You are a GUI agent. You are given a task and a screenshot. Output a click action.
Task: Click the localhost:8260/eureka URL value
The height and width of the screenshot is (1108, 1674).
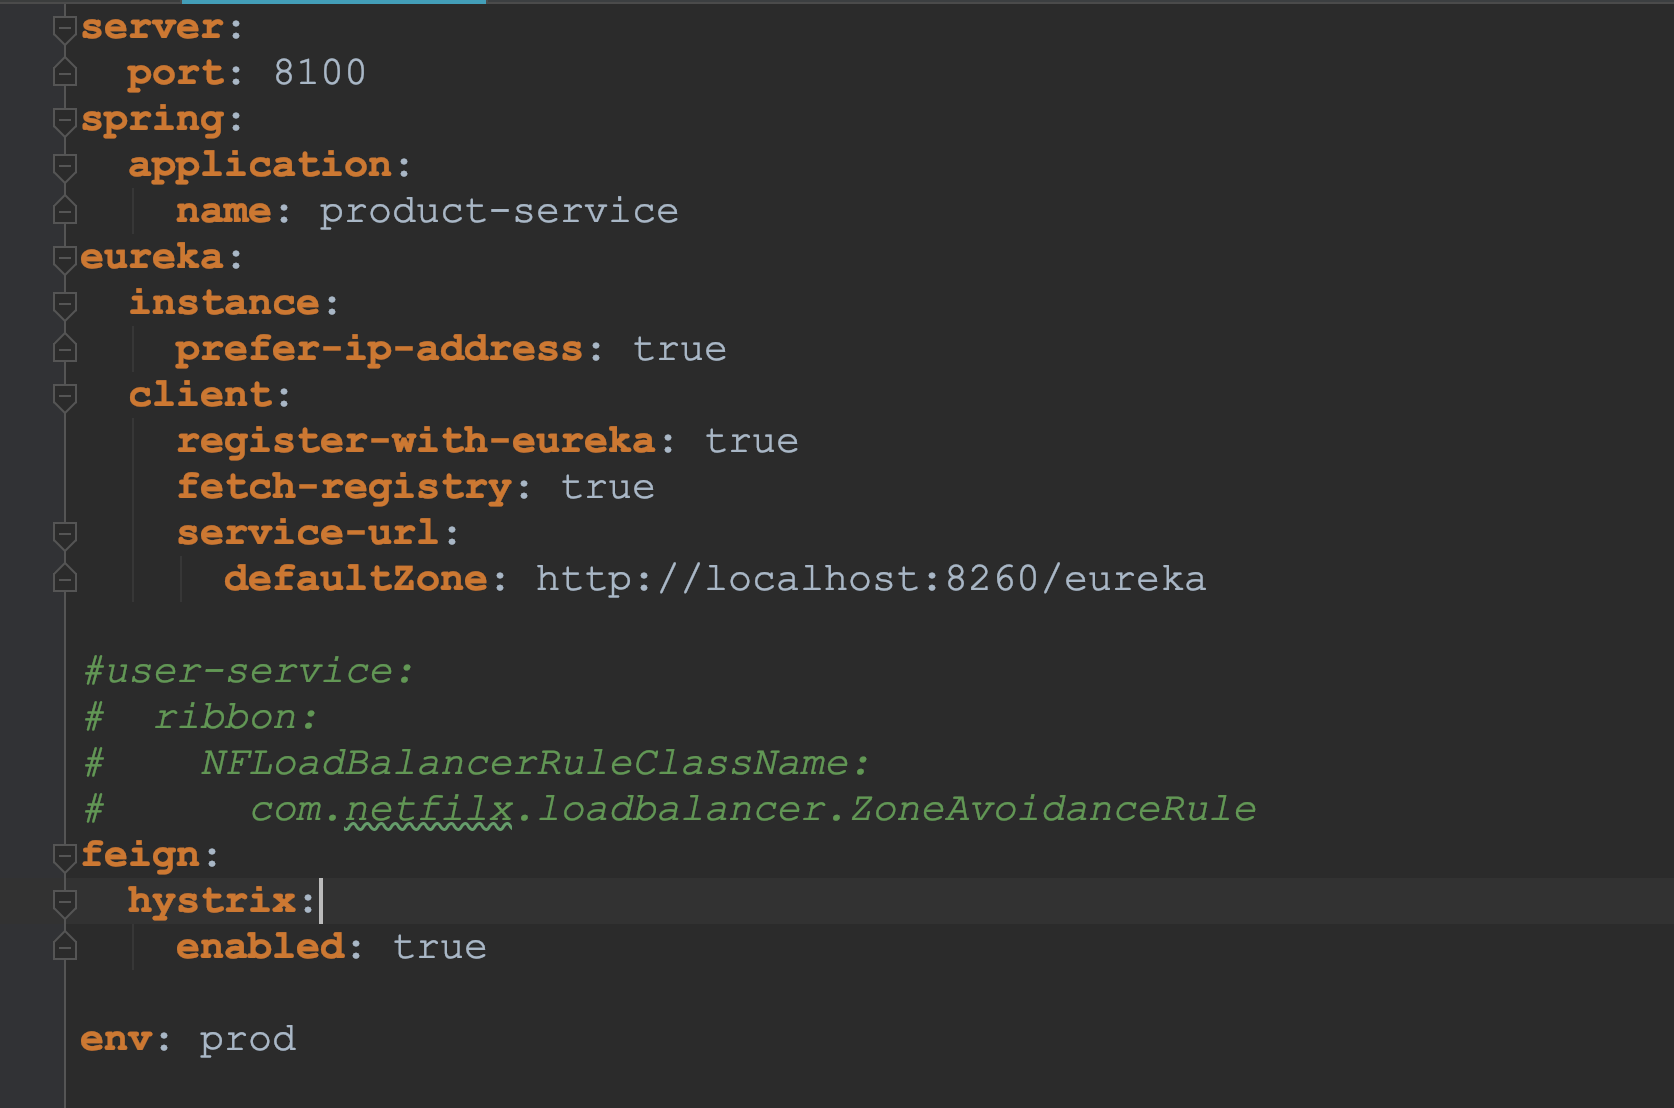(871, 579)
